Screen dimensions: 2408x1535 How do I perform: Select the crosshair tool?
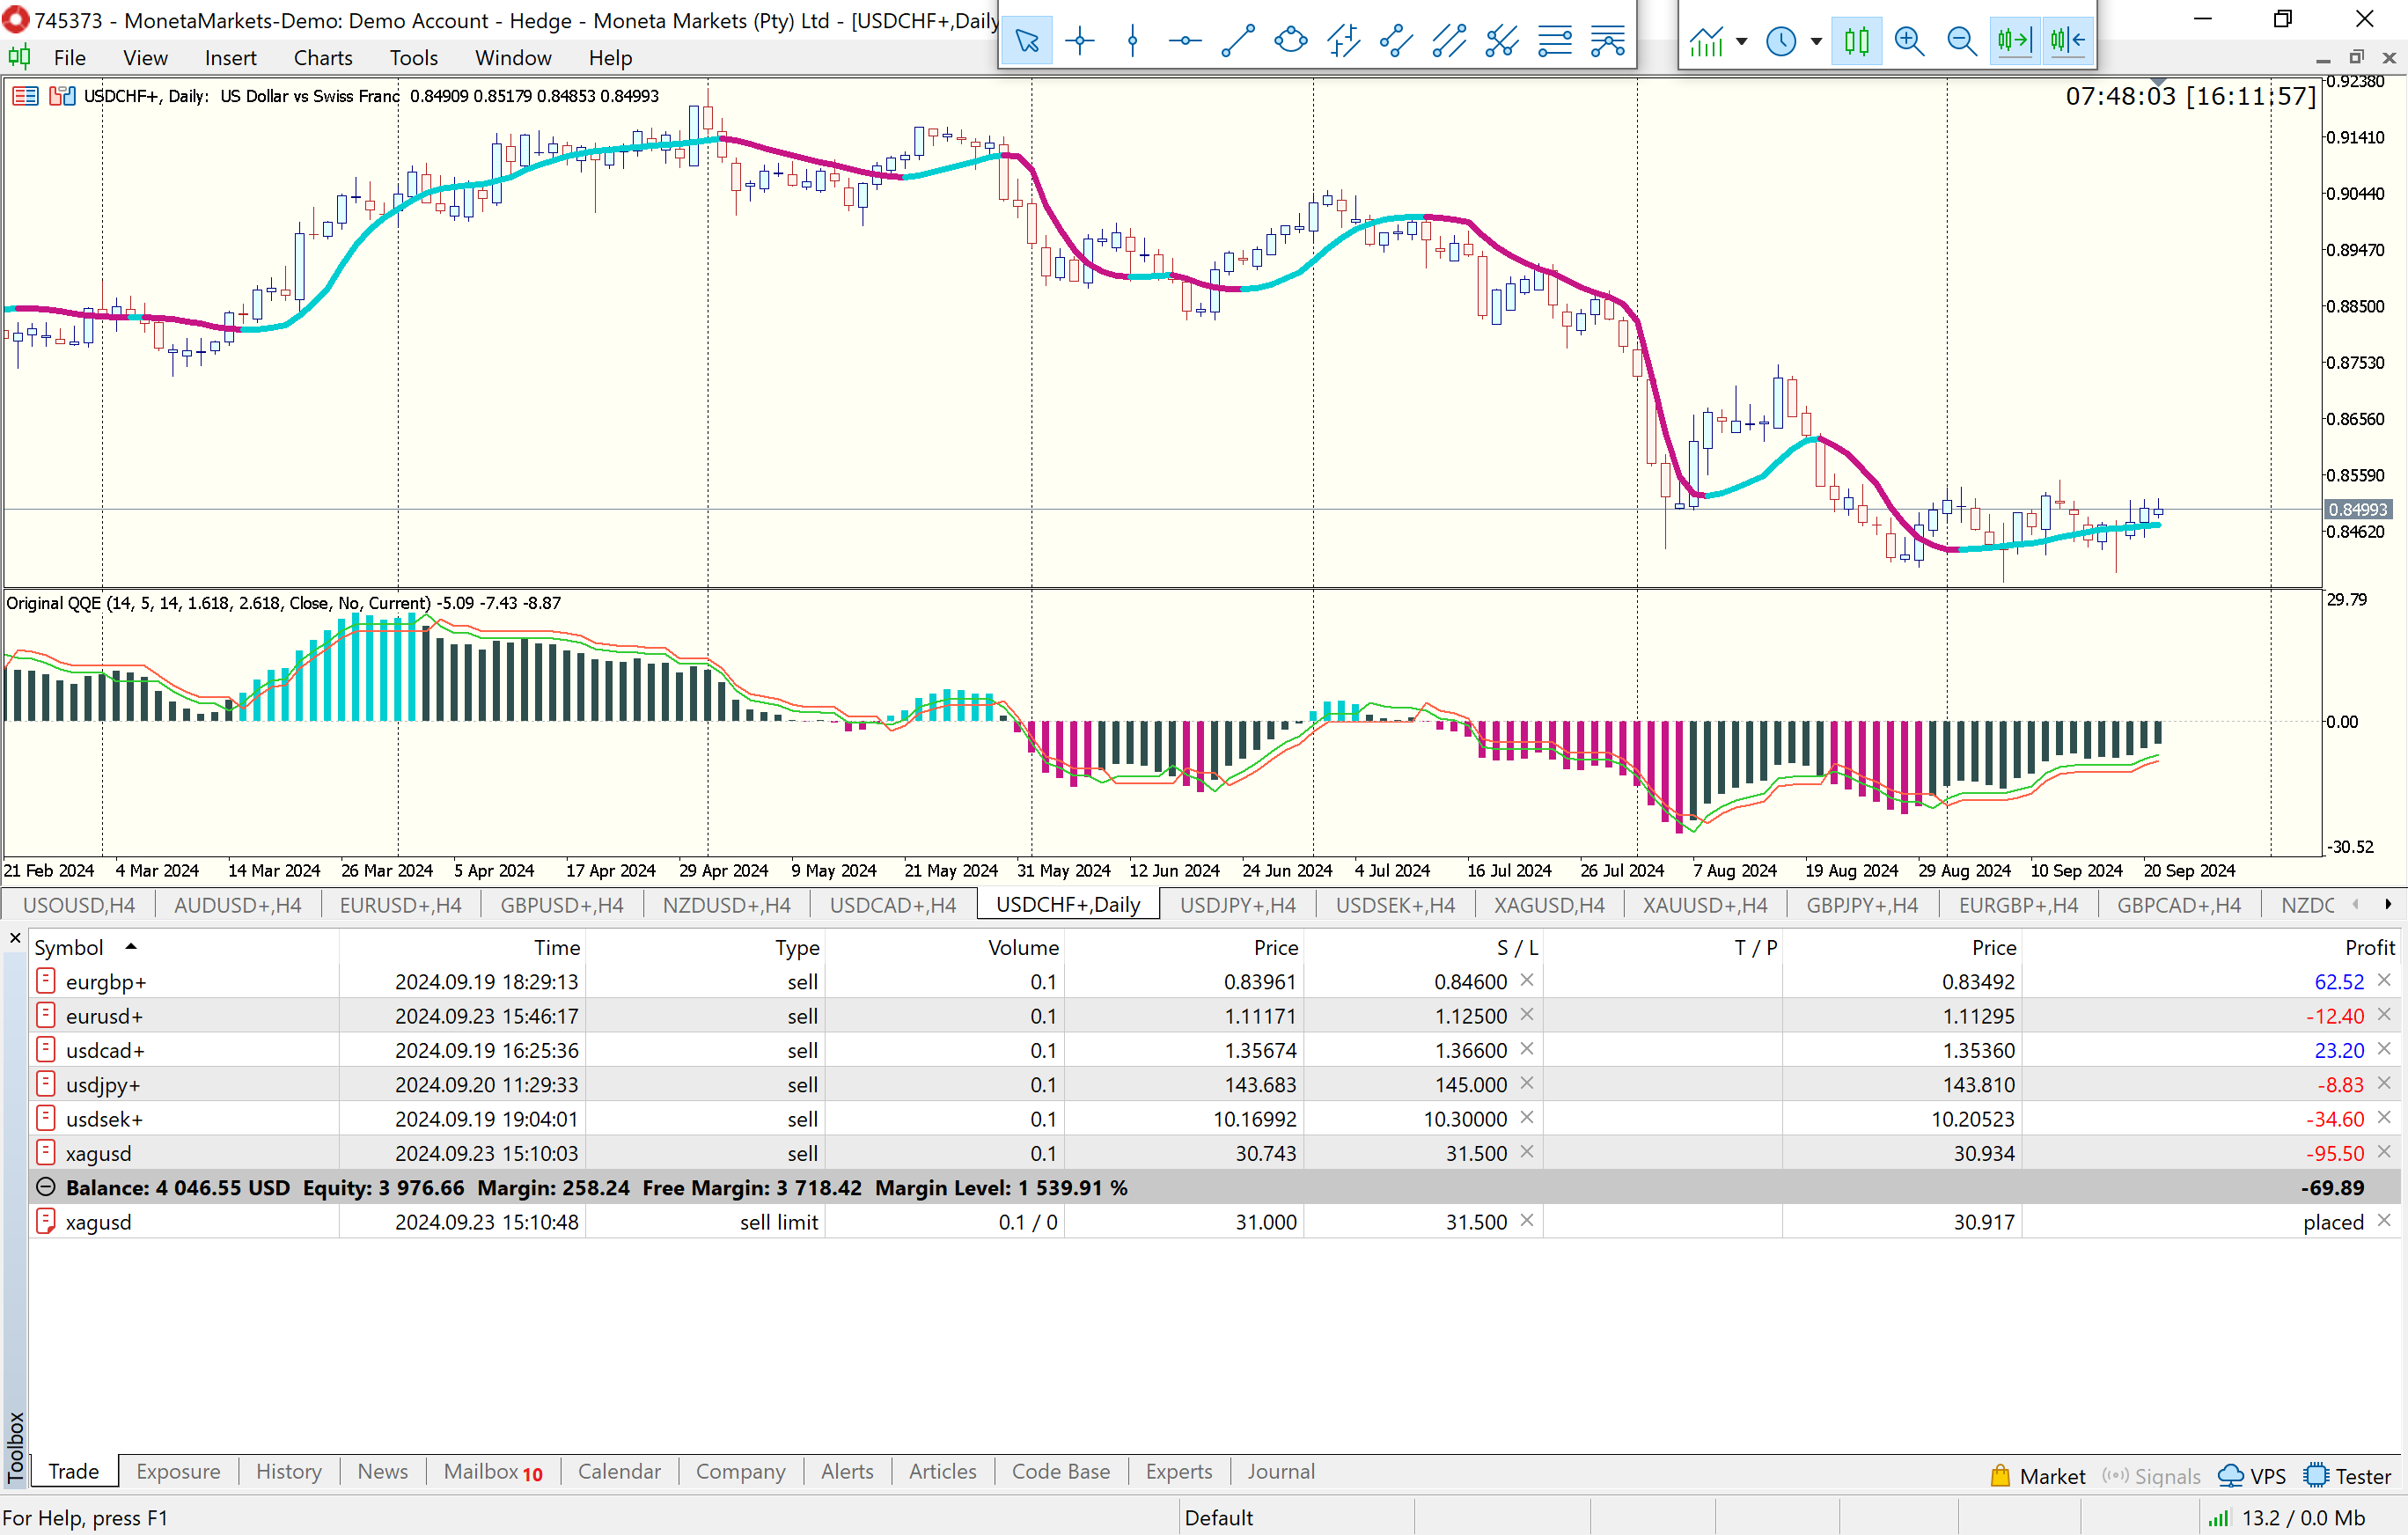(1079, 41)
